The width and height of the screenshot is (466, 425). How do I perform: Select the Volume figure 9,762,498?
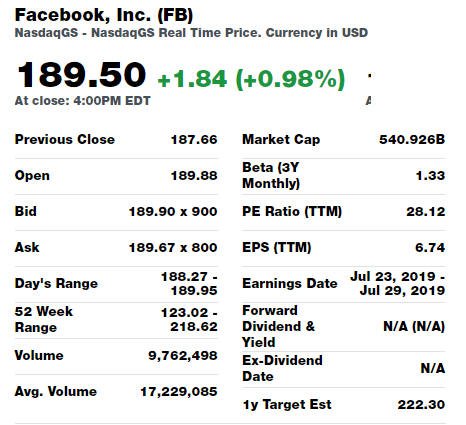click(x=183, y=356)
